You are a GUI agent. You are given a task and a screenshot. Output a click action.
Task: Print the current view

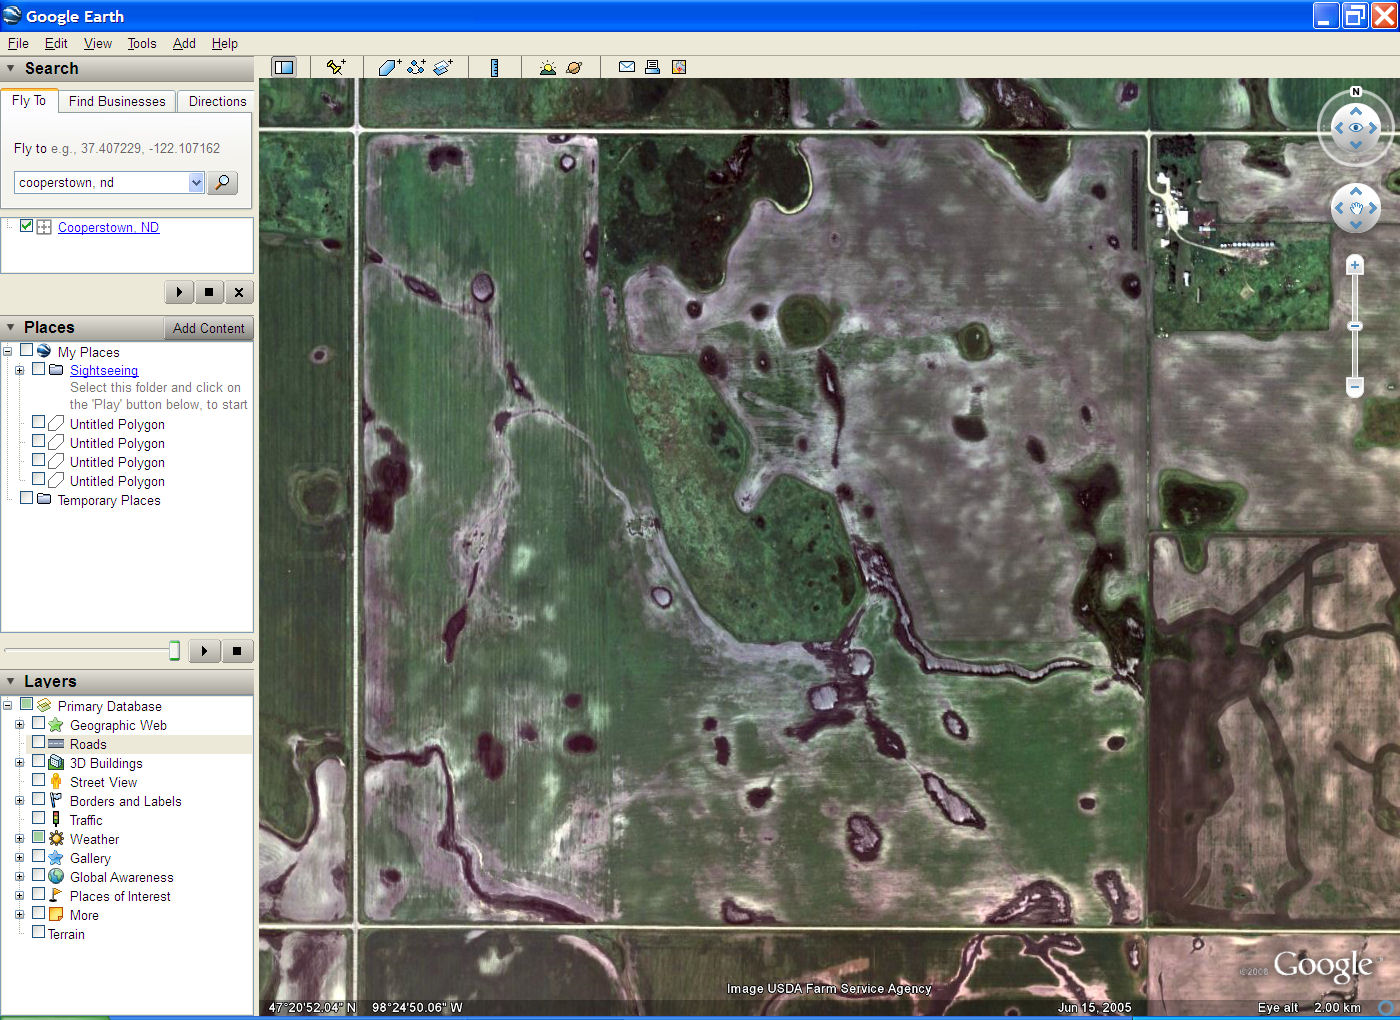click(x=652, y=67)
